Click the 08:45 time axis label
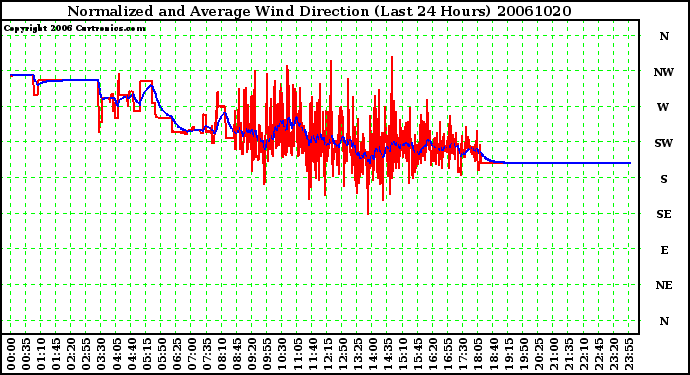Image resolution: width=690 pixels, height=375 pixels. (237, 354)
